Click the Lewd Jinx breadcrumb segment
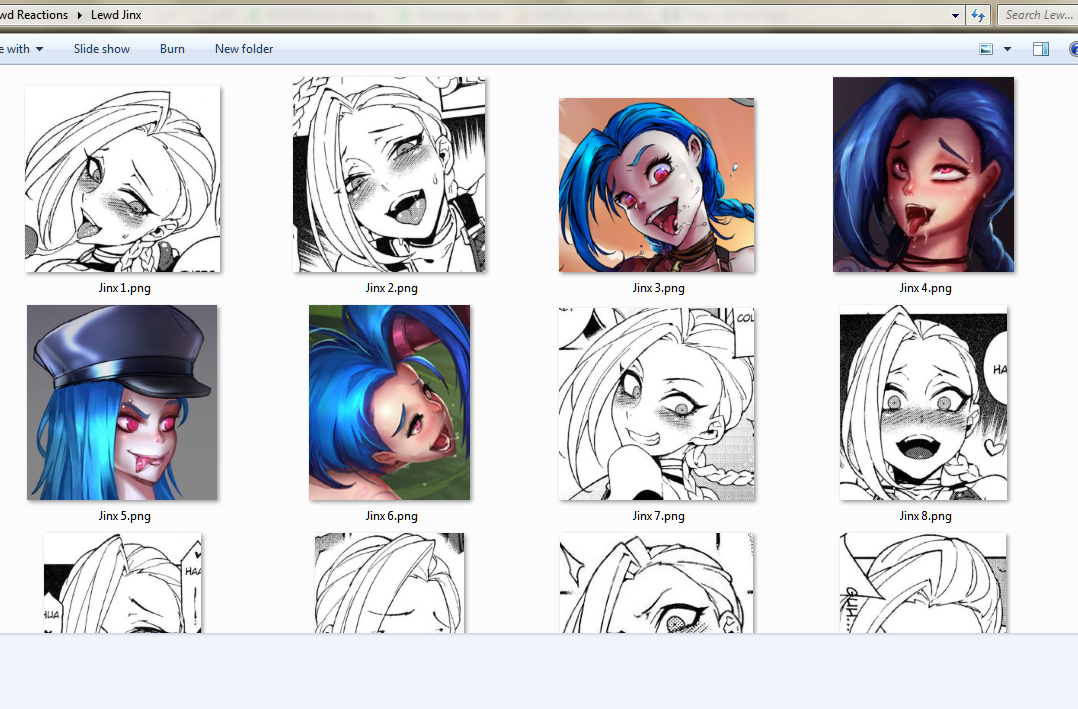The width and height of the screenshot is (1078, 709). [116, 15]
